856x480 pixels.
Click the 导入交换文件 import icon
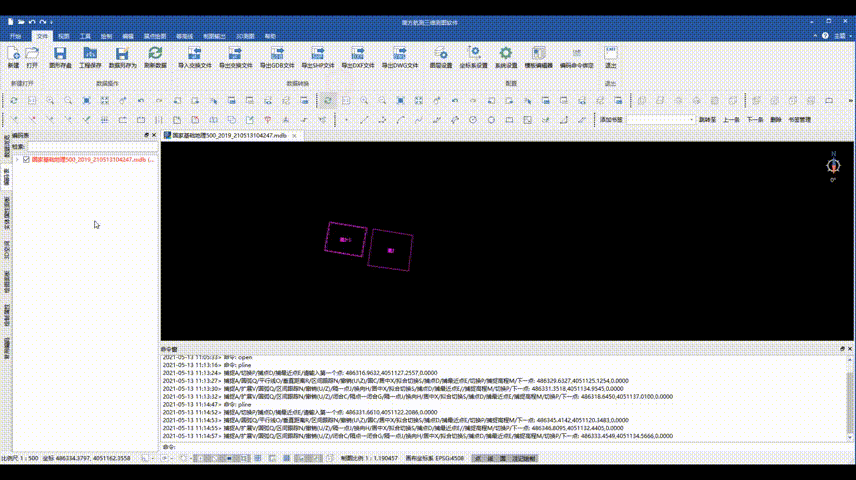click(x=194, y=54)
